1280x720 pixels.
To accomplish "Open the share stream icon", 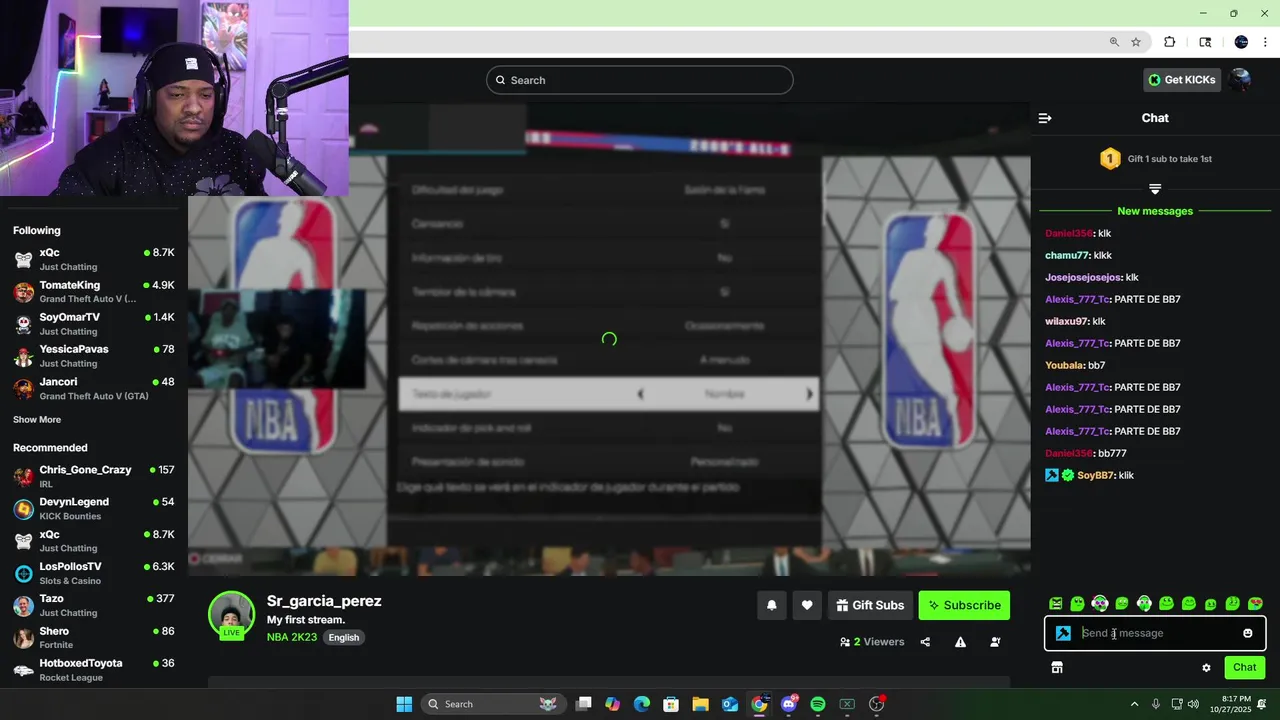I will point(925,642).
